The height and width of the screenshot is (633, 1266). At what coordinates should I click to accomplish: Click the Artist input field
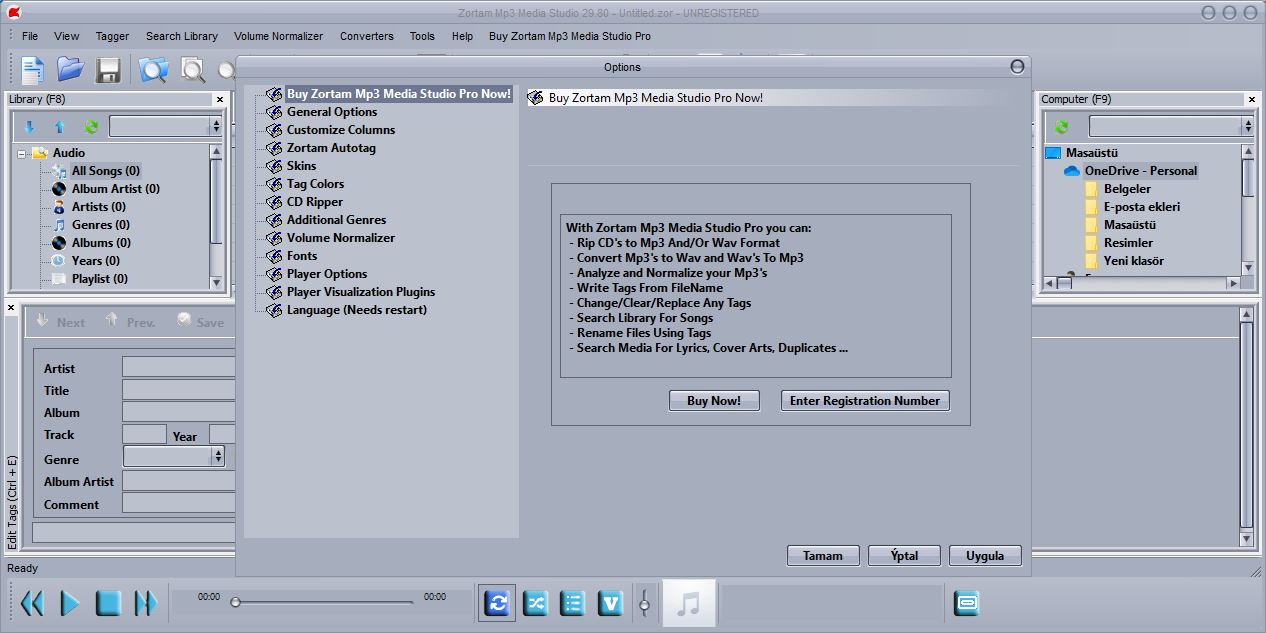tap(178, 367)
